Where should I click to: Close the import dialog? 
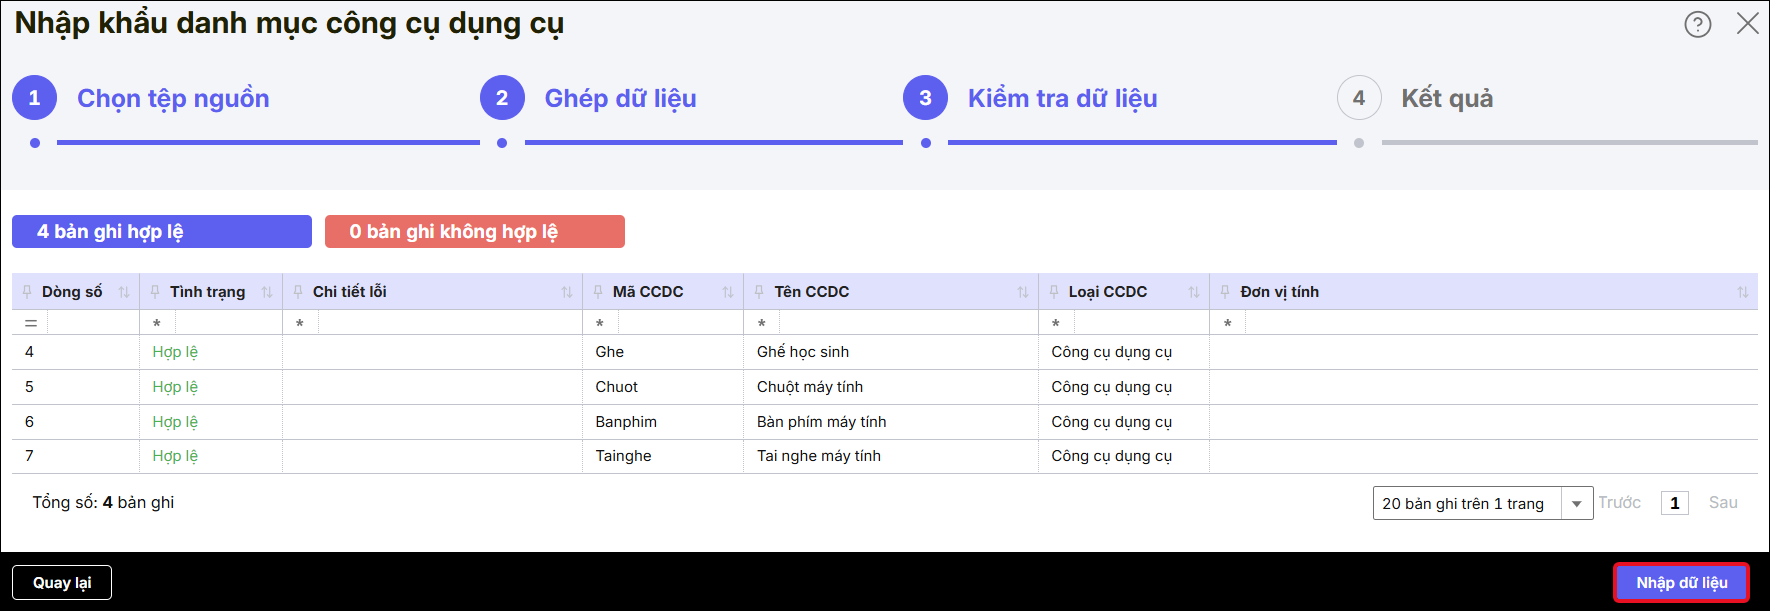tap(1747, 24)
